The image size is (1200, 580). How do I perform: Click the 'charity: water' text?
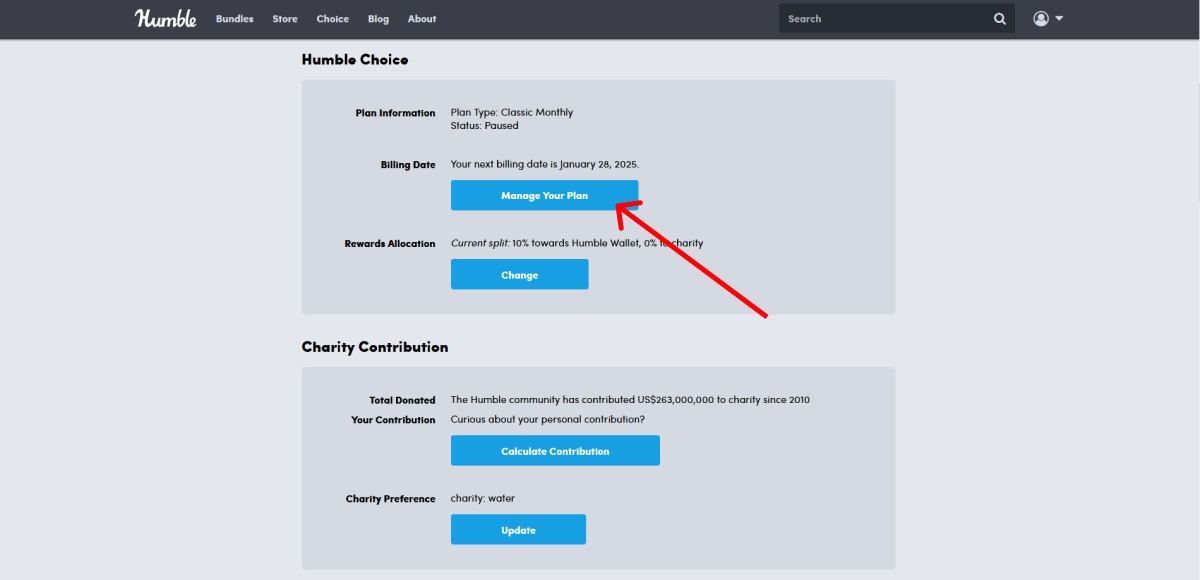pyautogui.click(x=483, y=498)
